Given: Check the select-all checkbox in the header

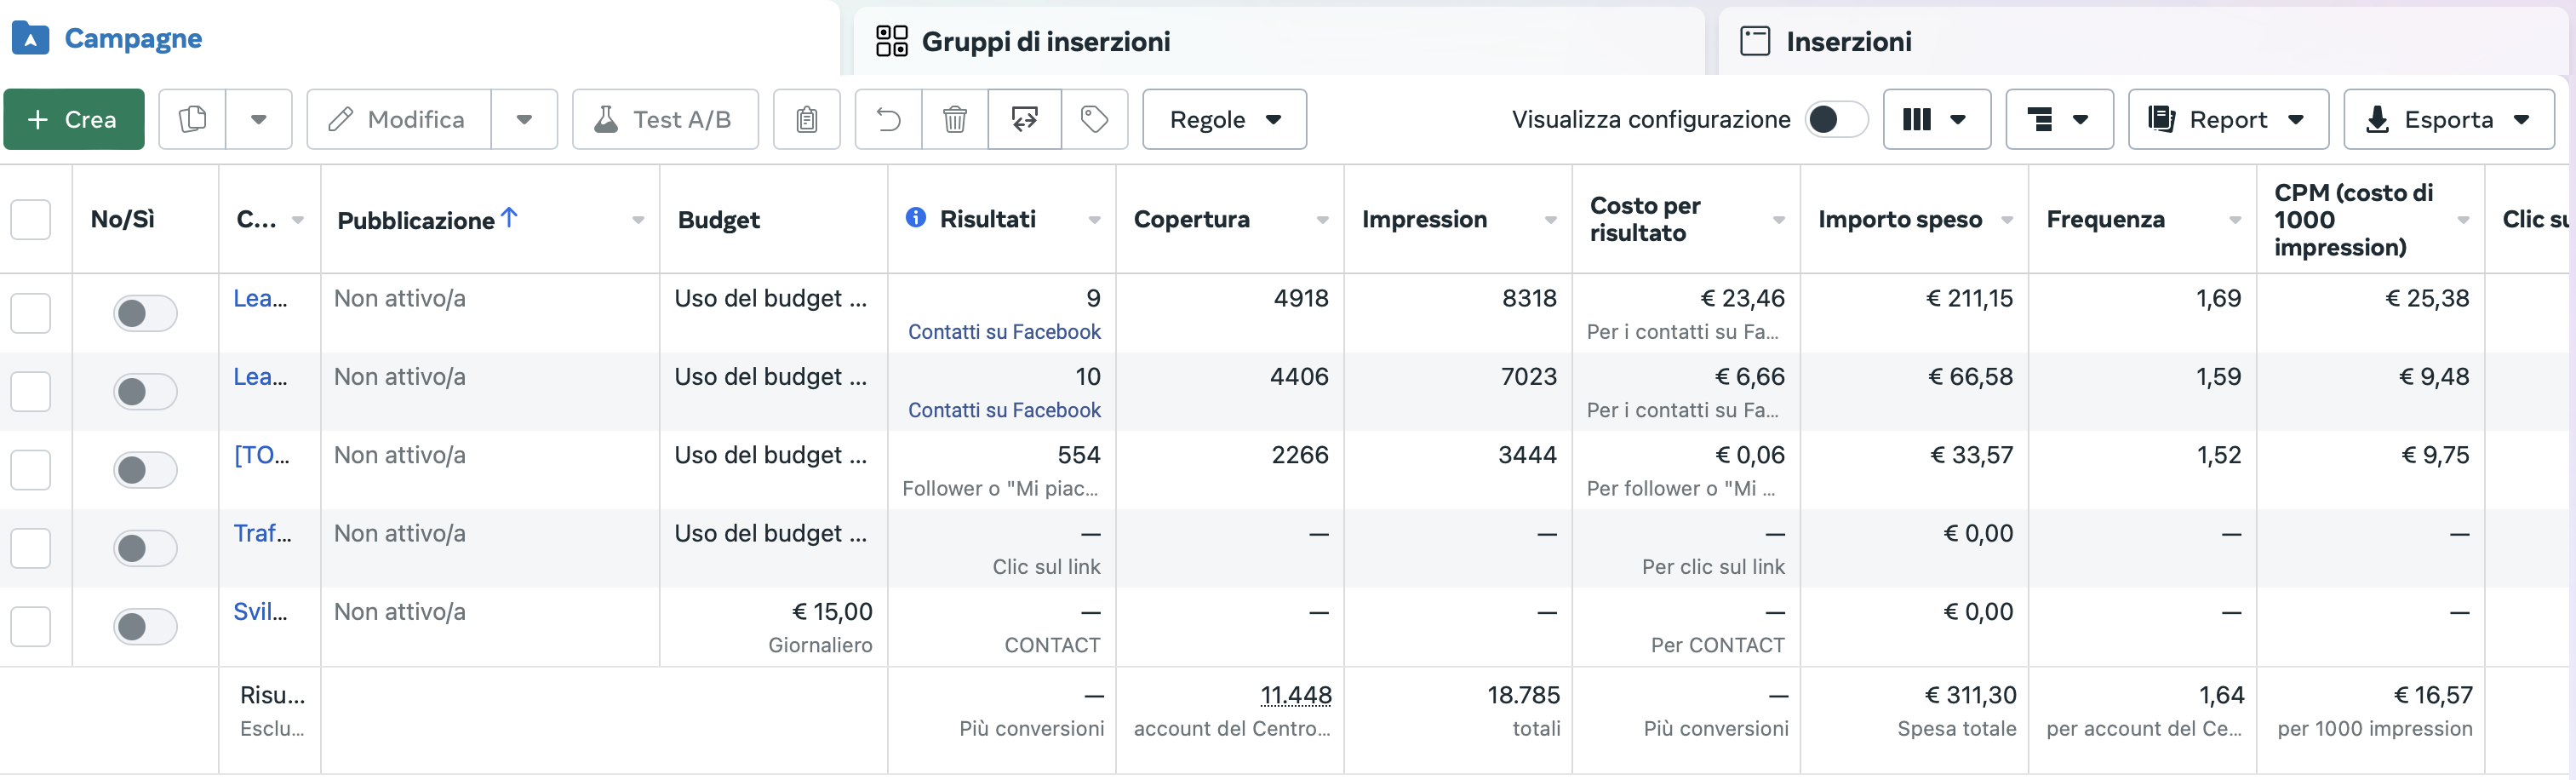Looking at the screenshot, I should click(31, 219).
